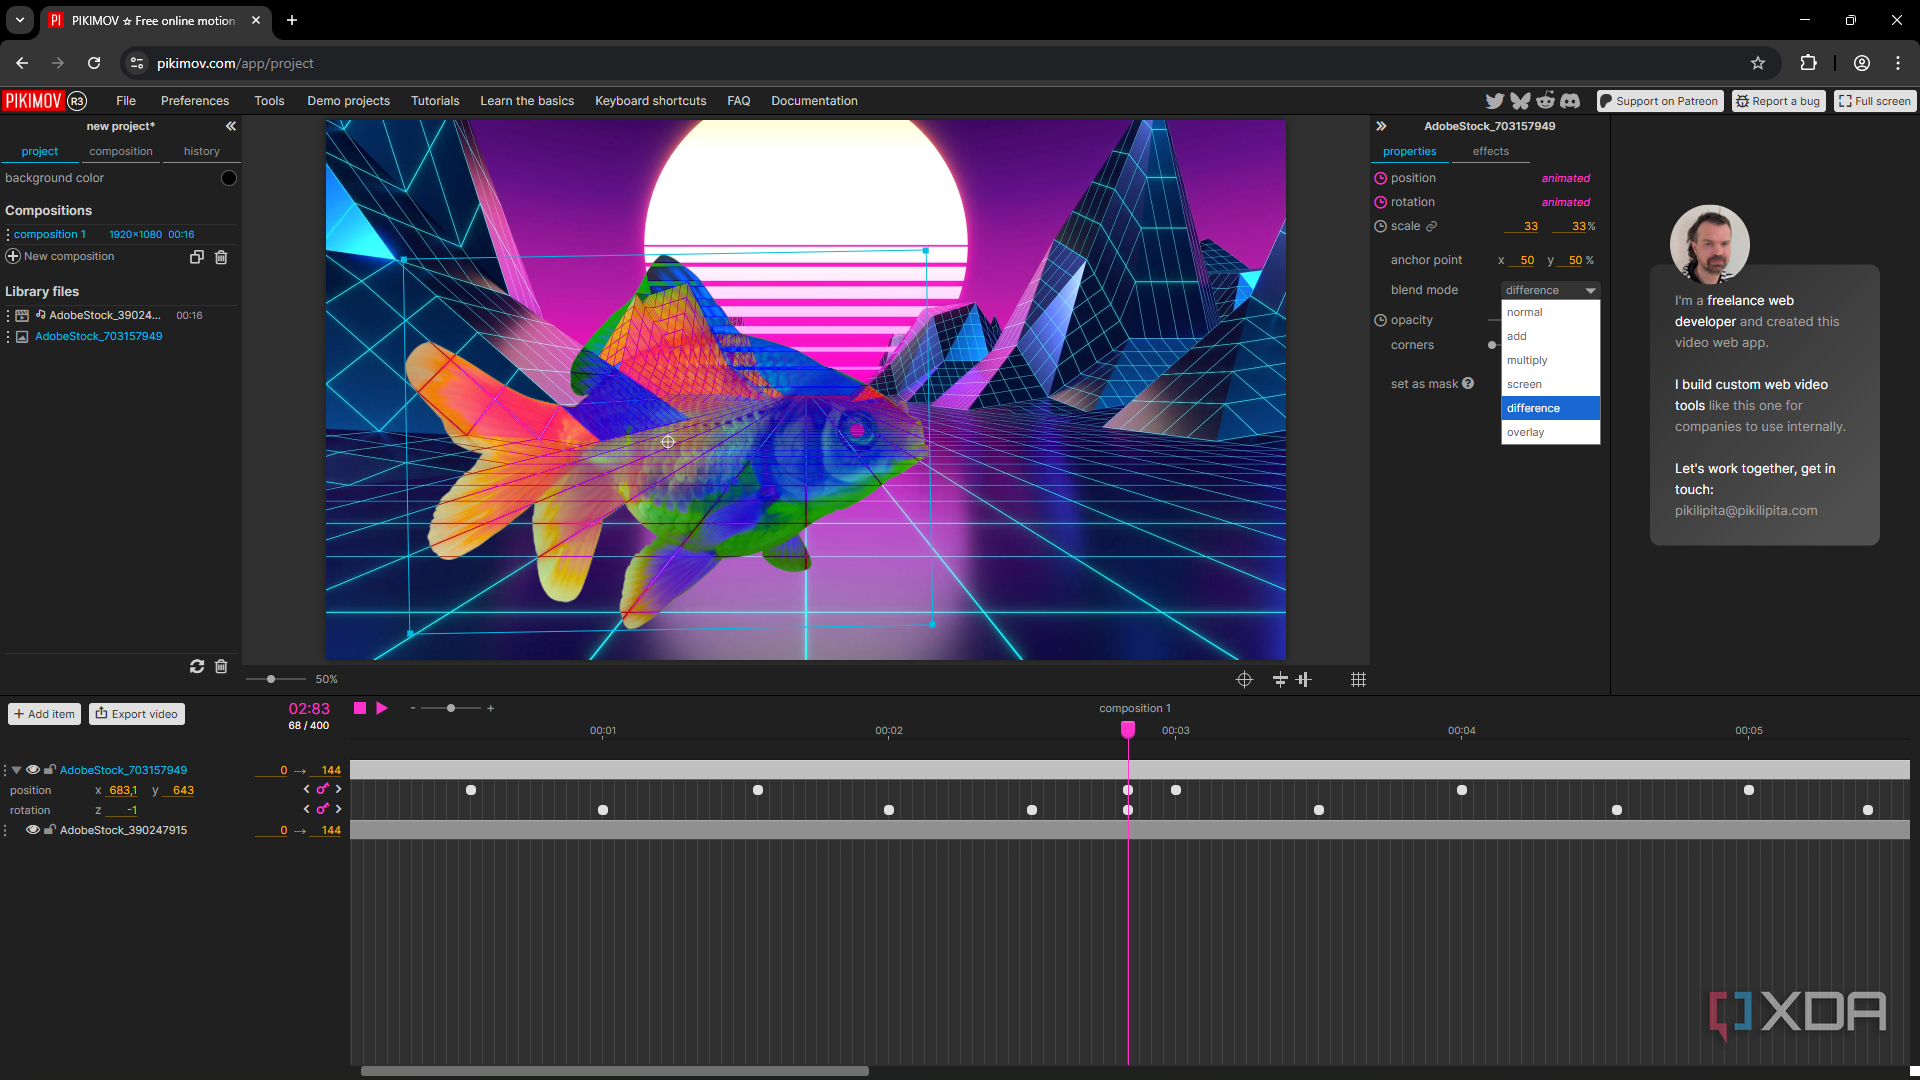Hide the AdobeStock_390247915 layer via eye icon

pos(33,830)
